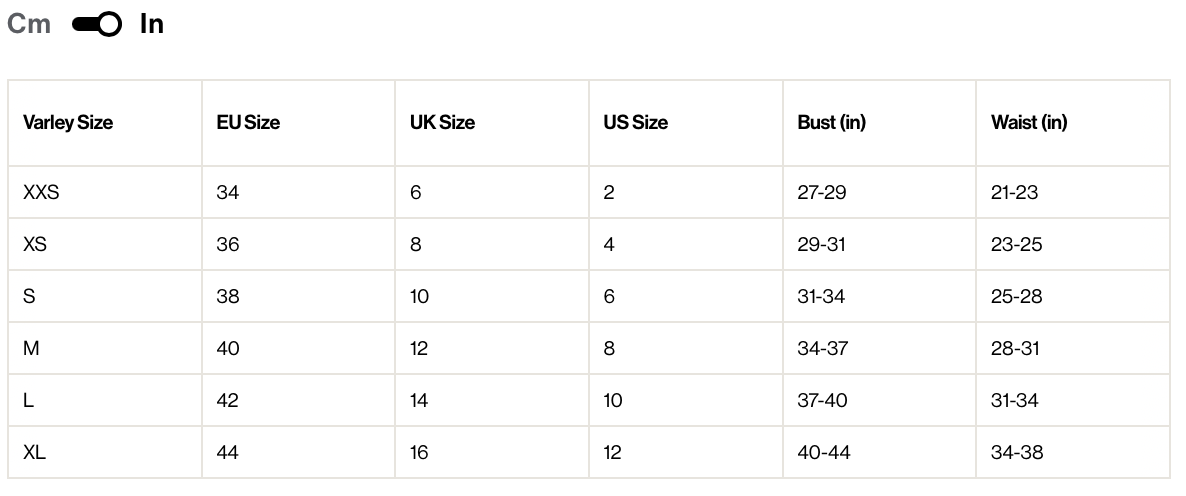Screen dimensions: 1186x496
Task: Click the Varley Size column header
Action: (68, 123)
